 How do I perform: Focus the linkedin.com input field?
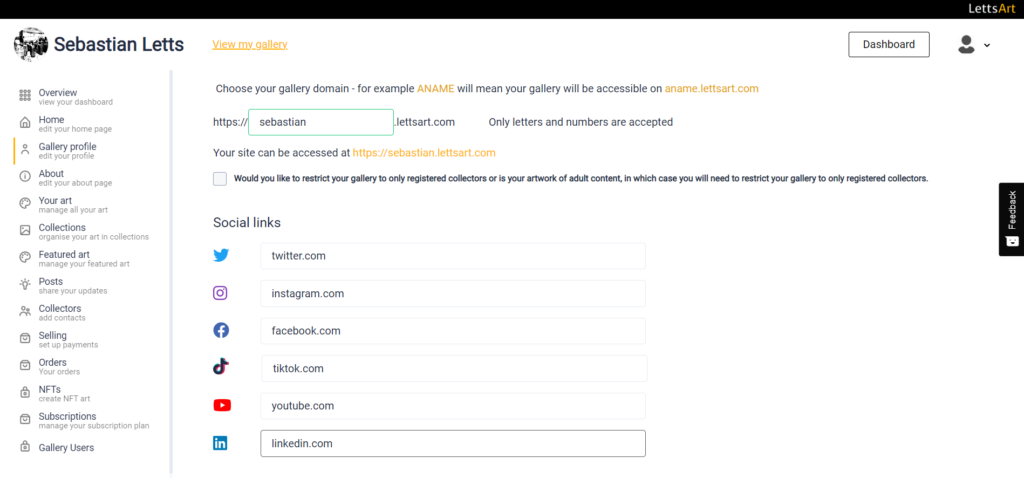pos(453,443)
